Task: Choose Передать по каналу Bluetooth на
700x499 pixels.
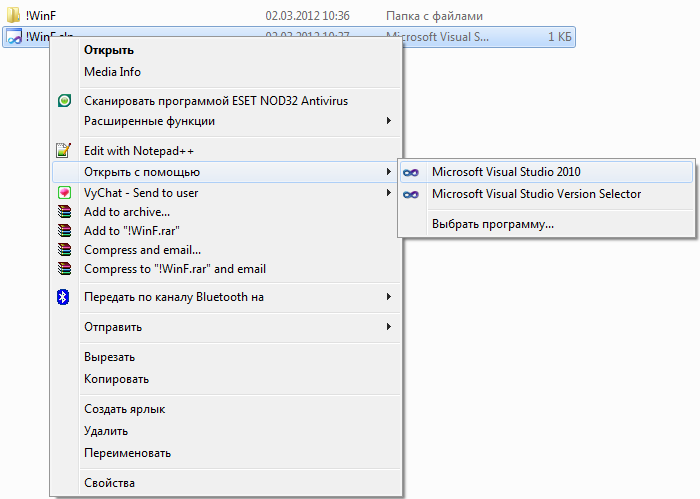Action: [226, 297]
